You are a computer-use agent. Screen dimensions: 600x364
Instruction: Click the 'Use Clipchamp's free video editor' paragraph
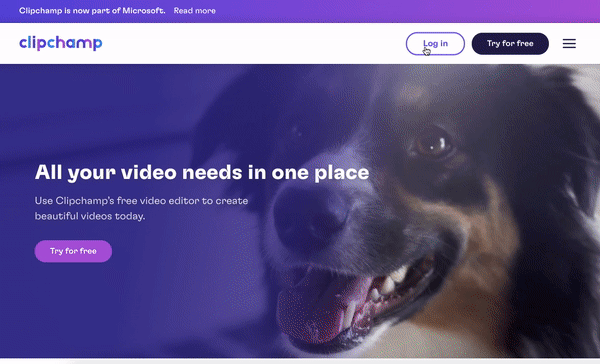(x=141, y=208)
